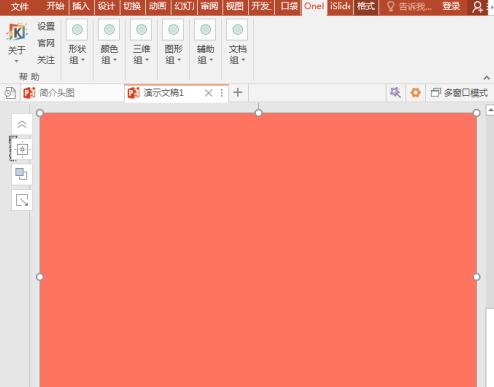The image size is (494, 387).
Task: Open the 插入 ribbon tab
Action: point(81,6)
